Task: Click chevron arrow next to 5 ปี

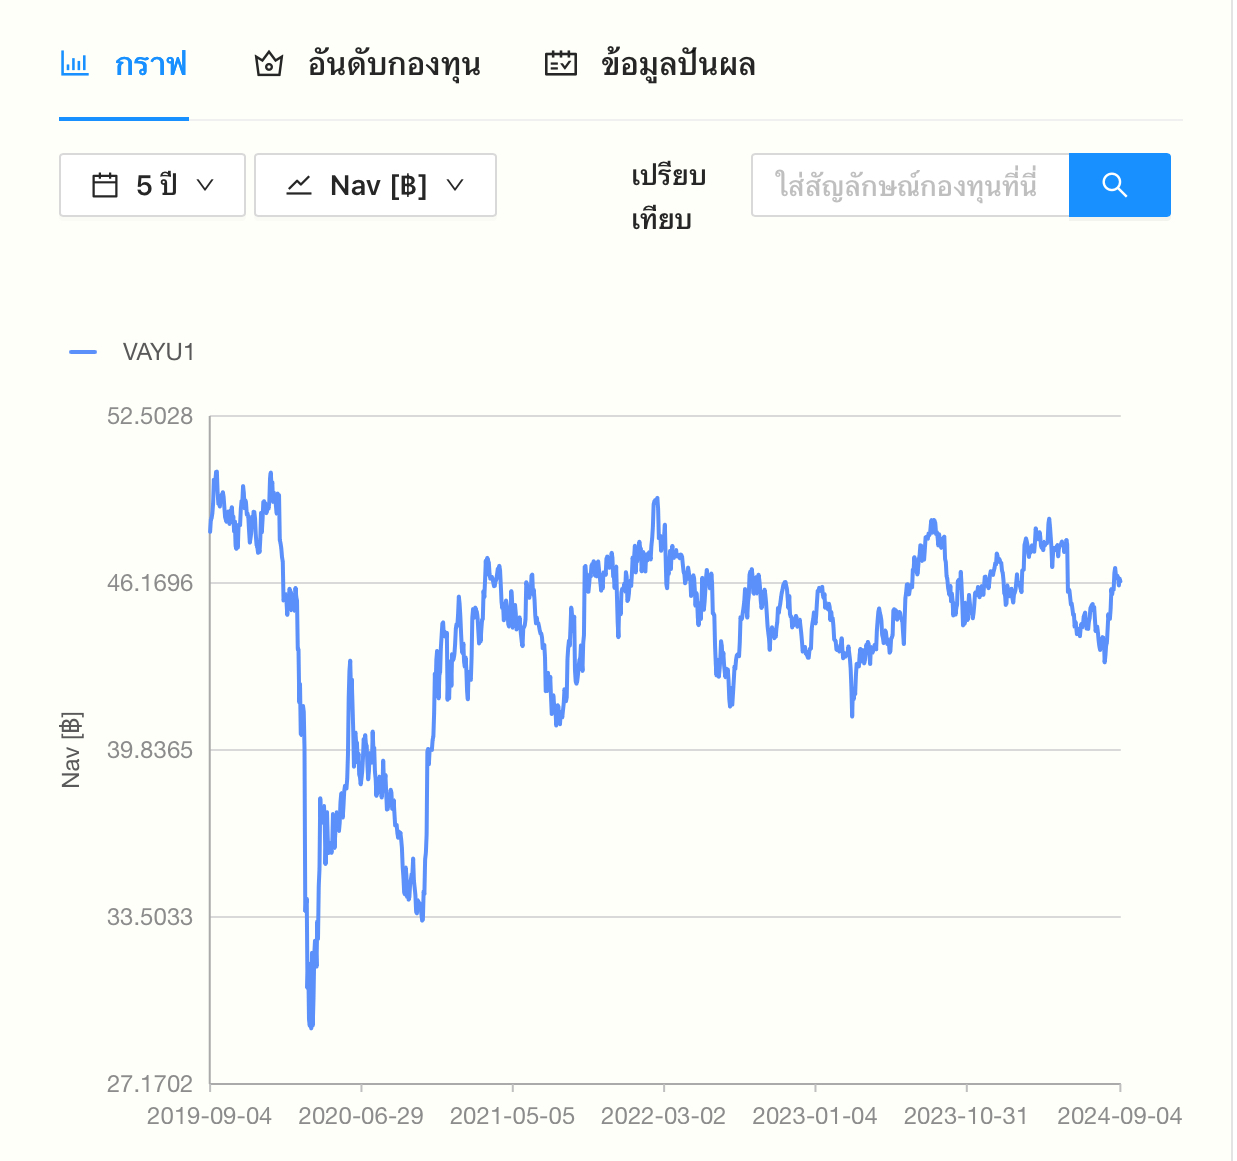Action: pyautogui.click(x=205, y=185)
